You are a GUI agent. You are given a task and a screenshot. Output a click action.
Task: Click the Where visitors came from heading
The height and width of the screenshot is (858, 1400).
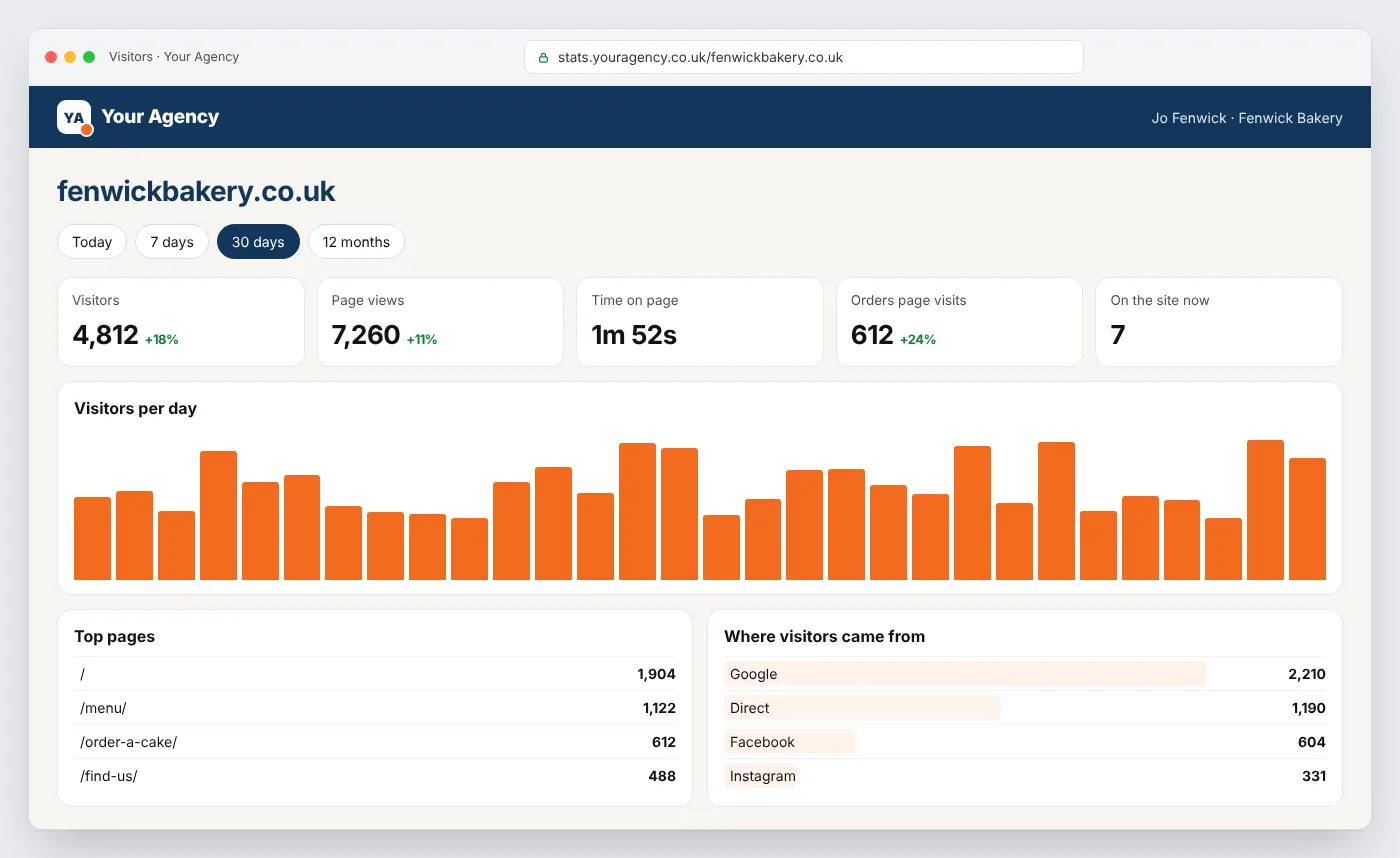point(824,636)
